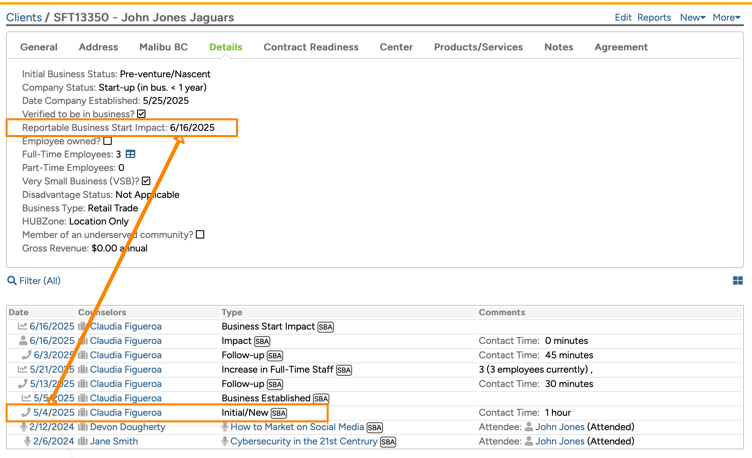Click phone icon on the 6/3/2025 Follow-up row
752x458 pixels.
point(25,355)
